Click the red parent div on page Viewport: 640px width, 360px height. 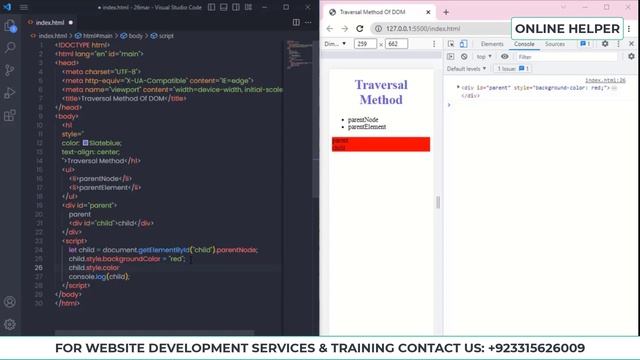381,144
